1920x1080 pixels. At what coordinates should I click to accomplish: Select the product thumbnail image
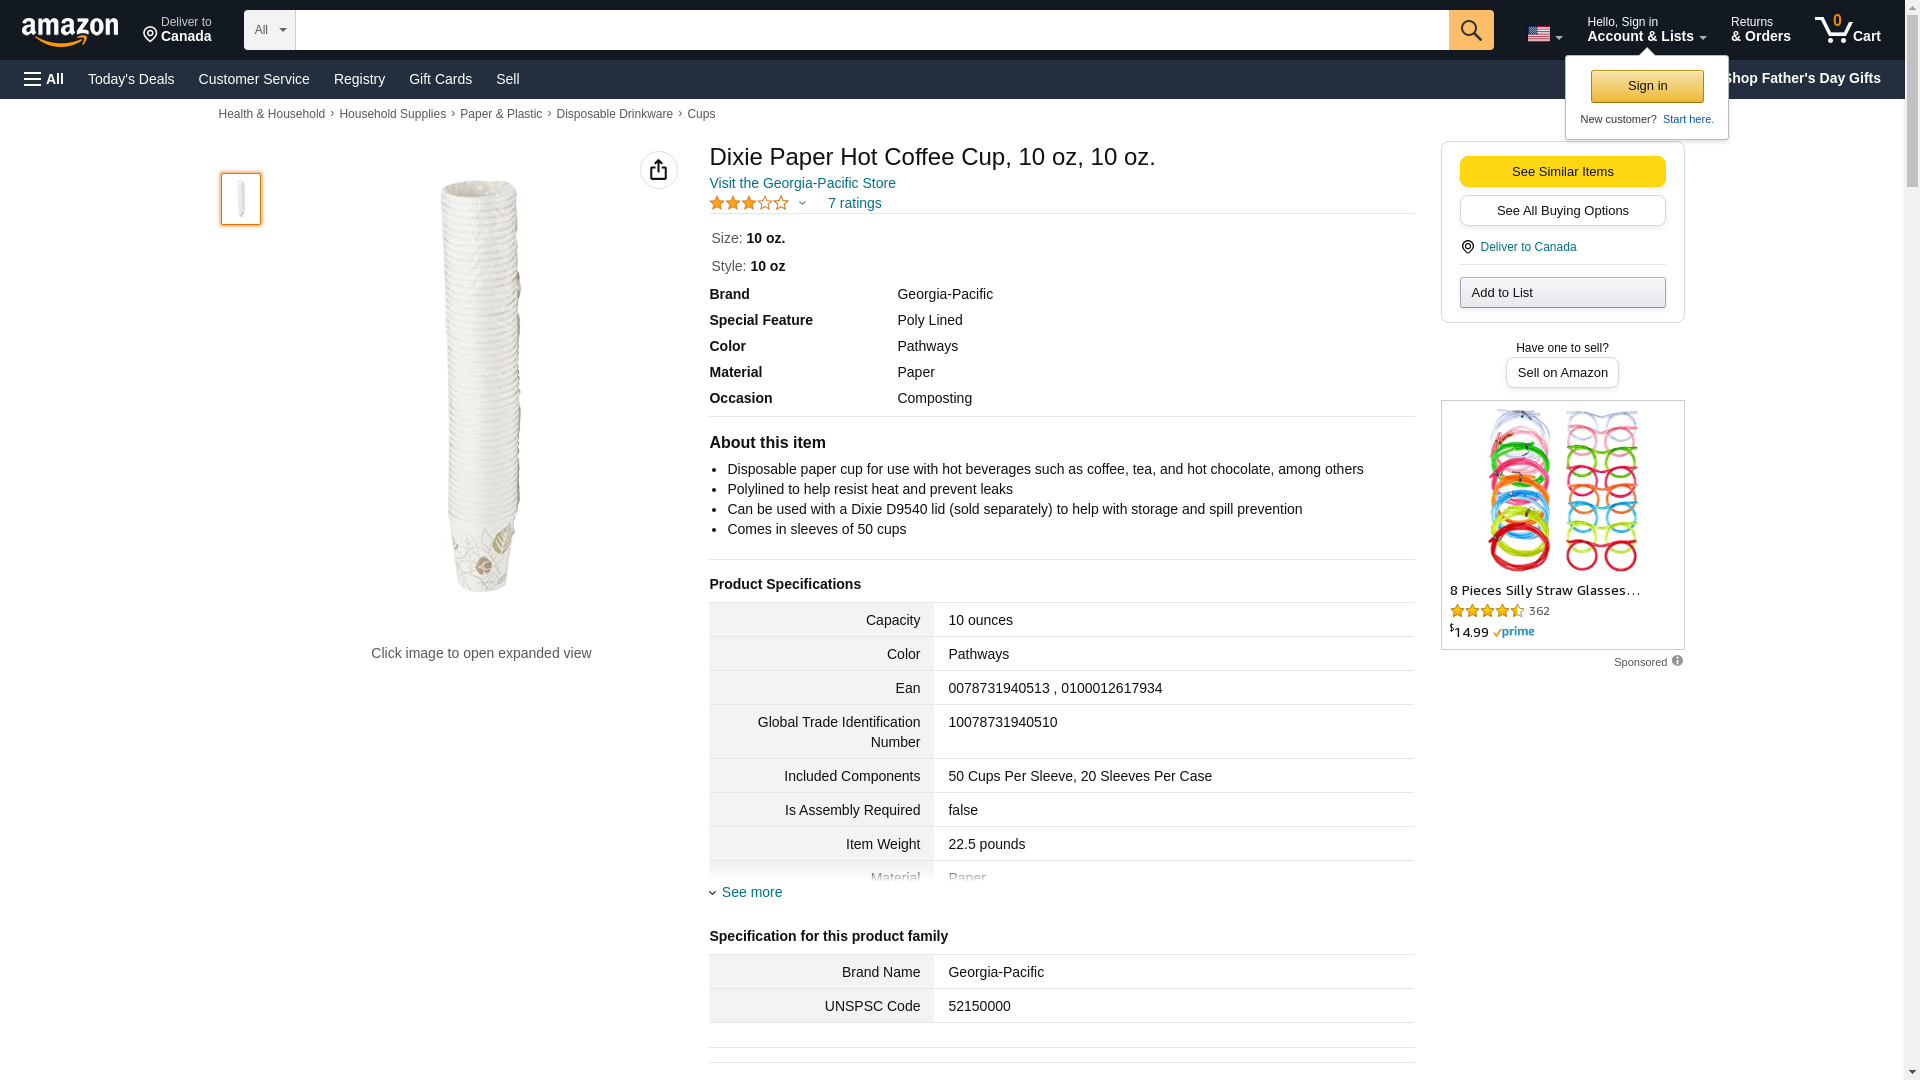(x=241, y=198)
